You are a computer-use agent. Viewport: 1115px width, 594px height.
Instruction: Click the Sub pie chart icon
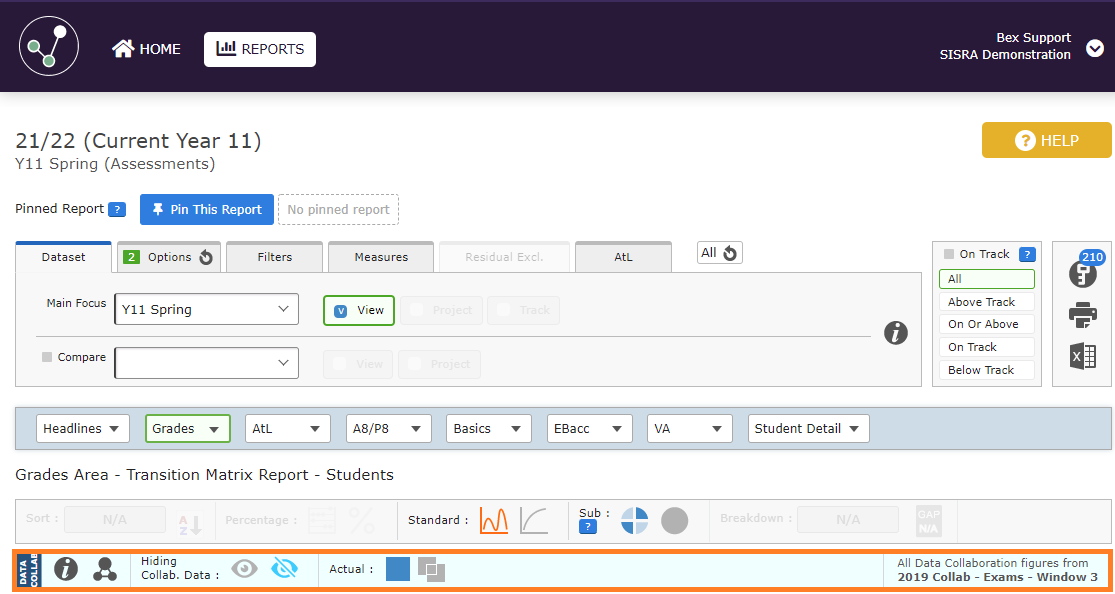634,520
